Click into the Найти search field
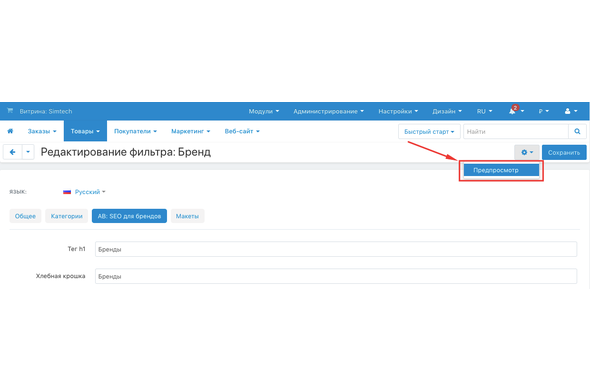 tap(515, 131)
